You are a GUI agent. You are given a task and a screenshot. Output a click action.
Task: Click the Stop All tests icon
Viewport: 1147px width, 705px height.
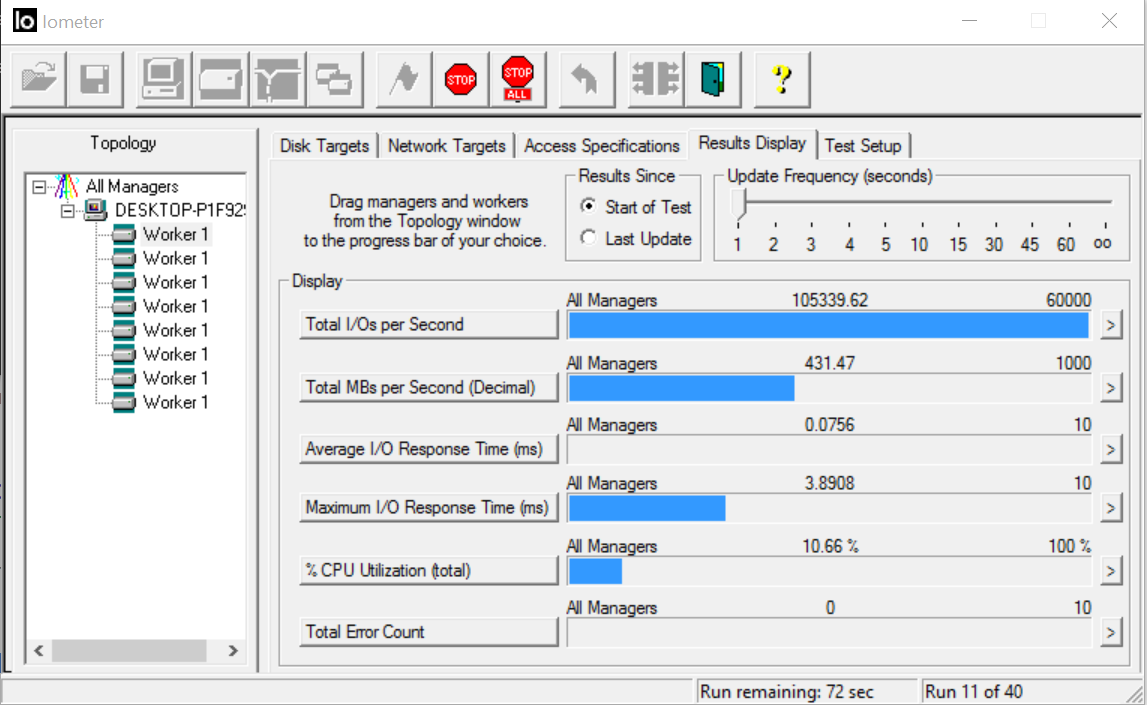point(517,79)
